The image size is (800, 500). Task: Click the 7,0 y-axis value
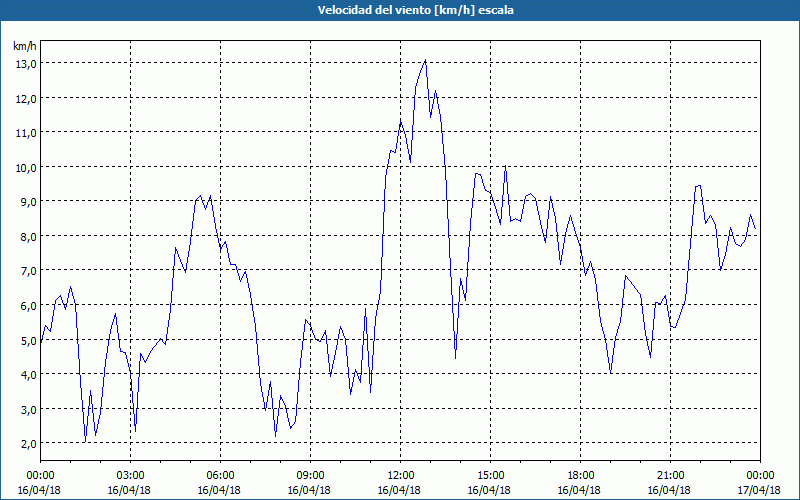point(29,270)
